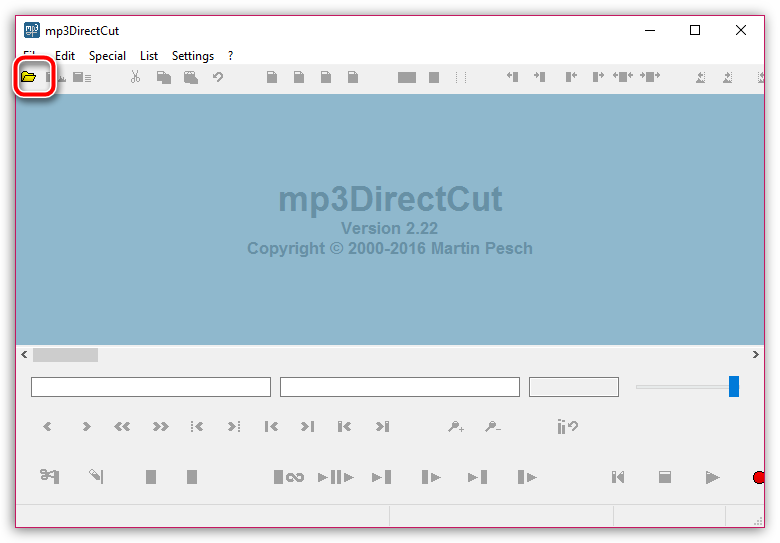Click the single left chevron navigation button
This screenshot has height=543, width=780.
pos(47,426)
